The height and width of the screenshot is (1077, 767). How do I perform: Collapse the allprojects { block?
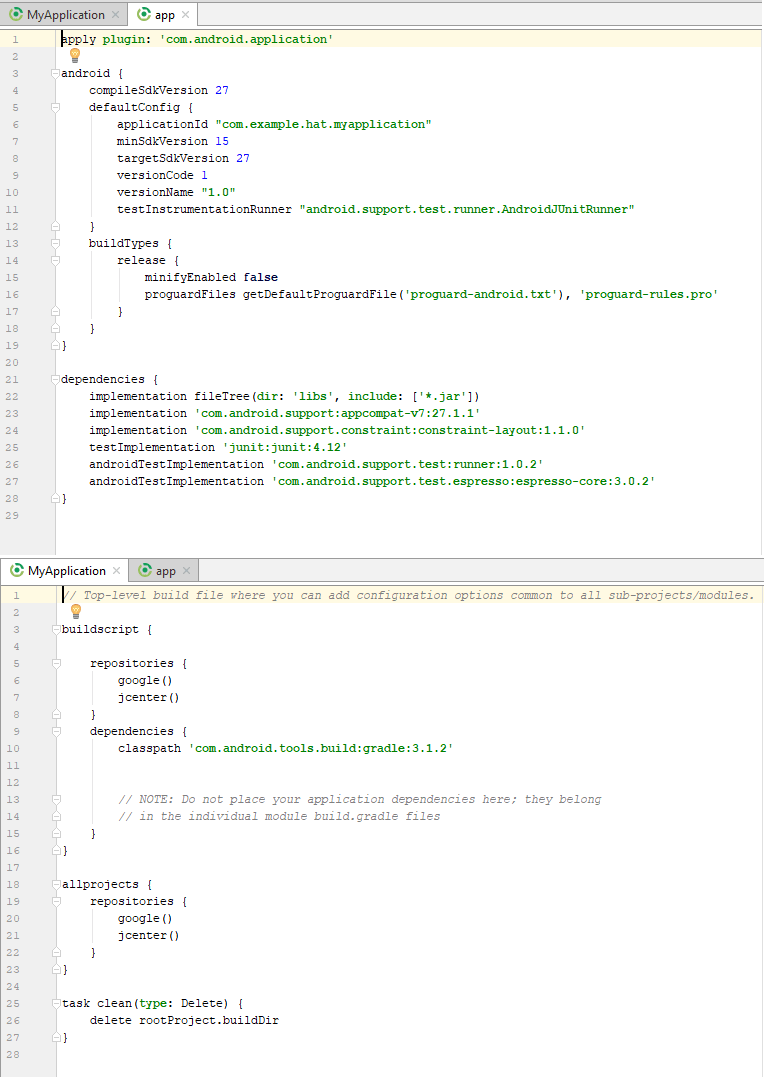56,885
